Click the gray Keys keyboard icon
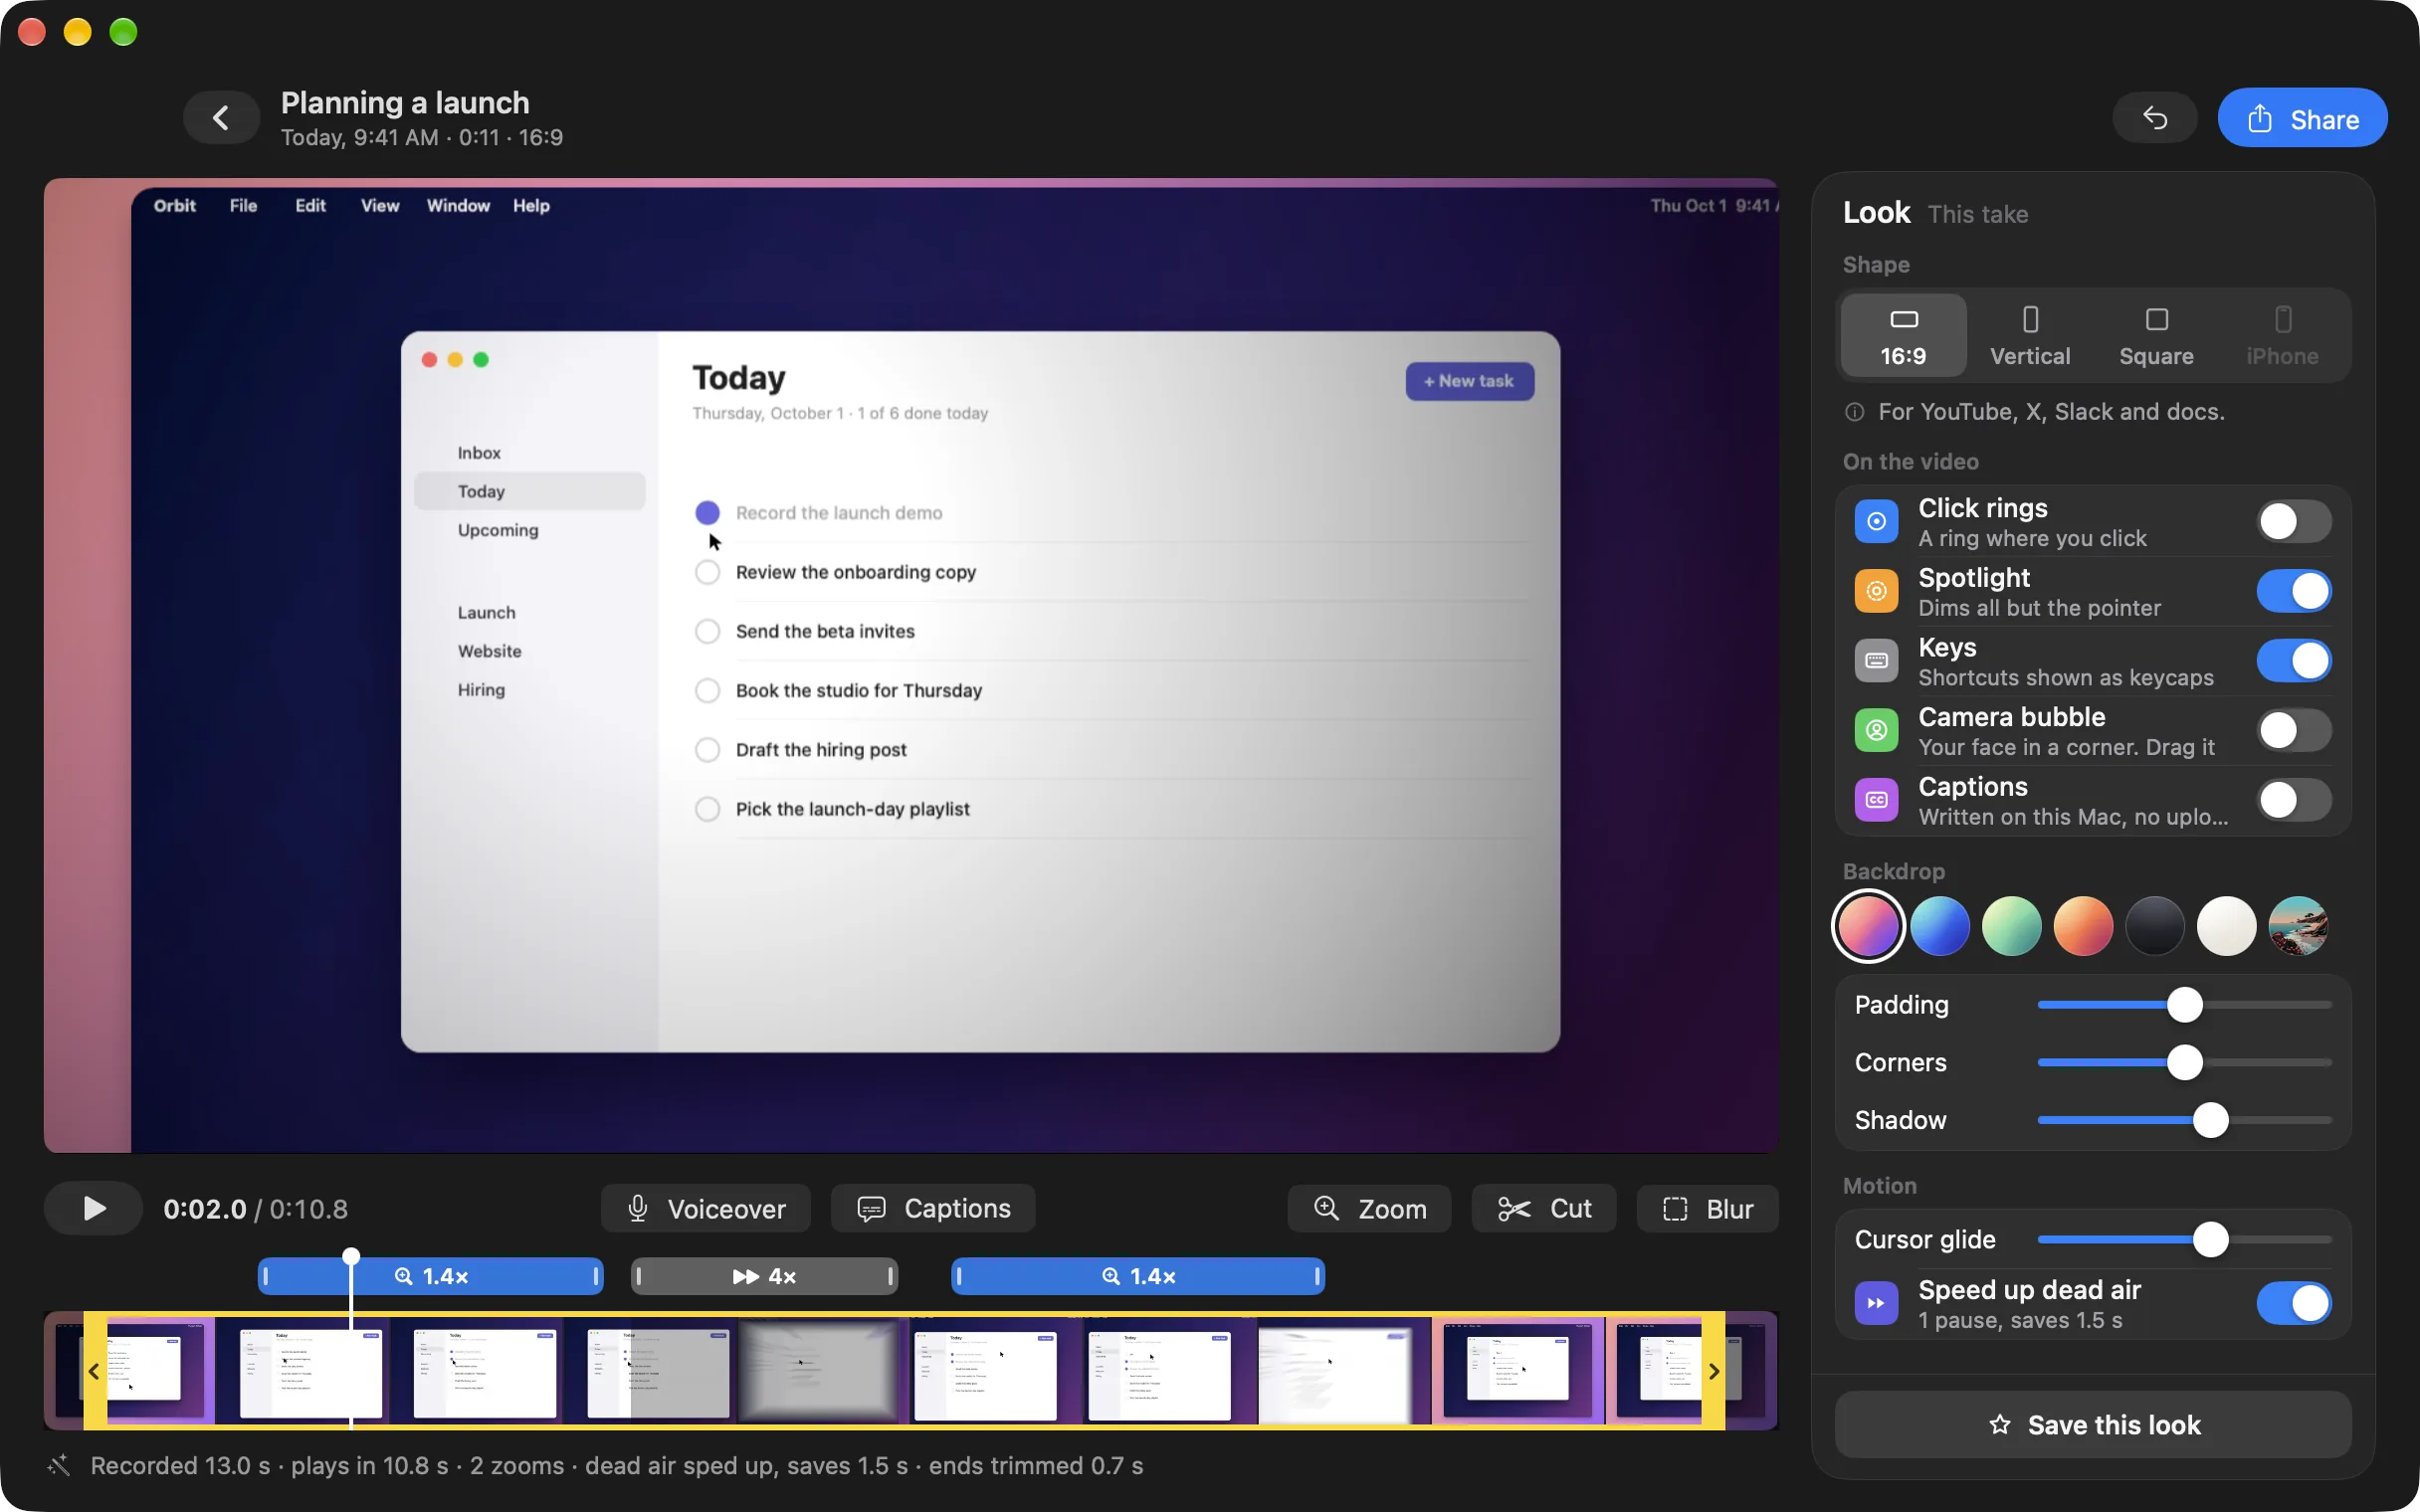Viewport: 2420px width, 1512px height. coord(1876,661)
